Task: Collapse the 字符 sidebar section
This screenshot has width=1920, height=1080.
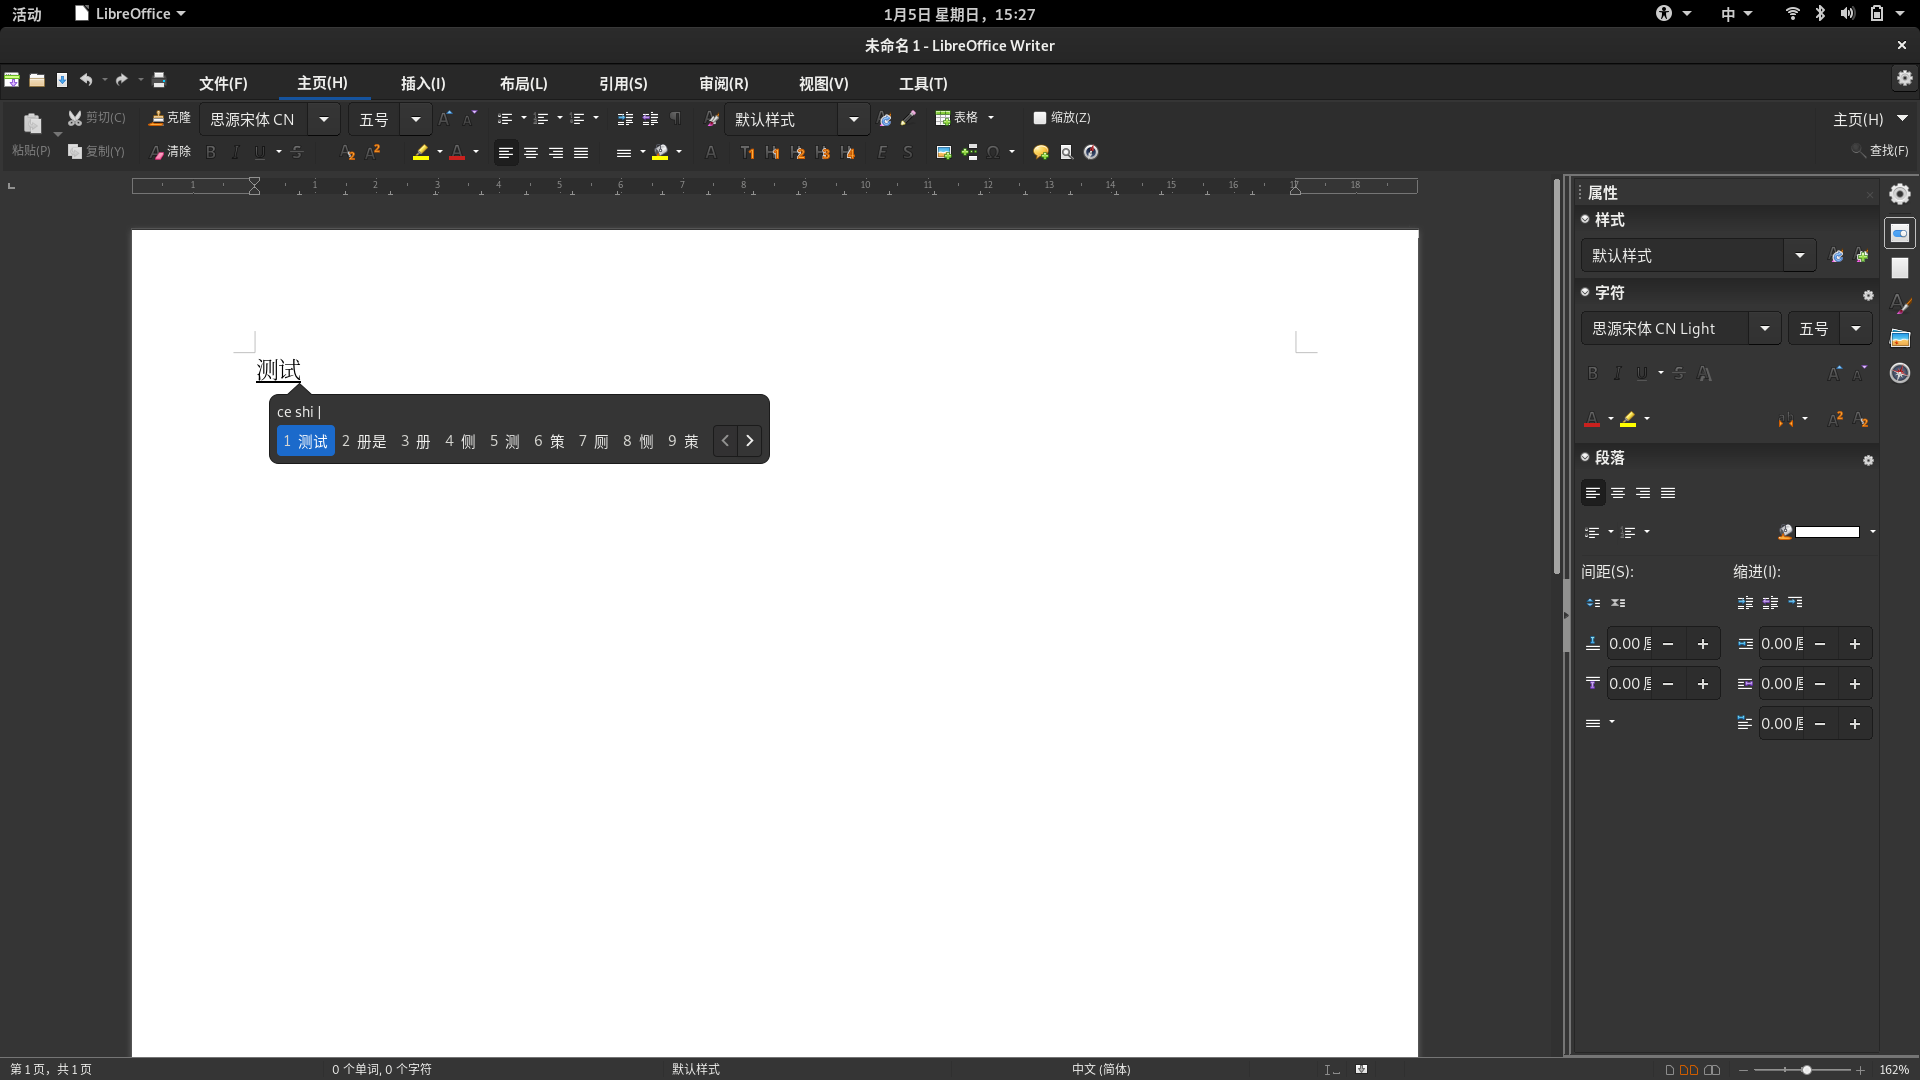Action: tap(1586, 292)
